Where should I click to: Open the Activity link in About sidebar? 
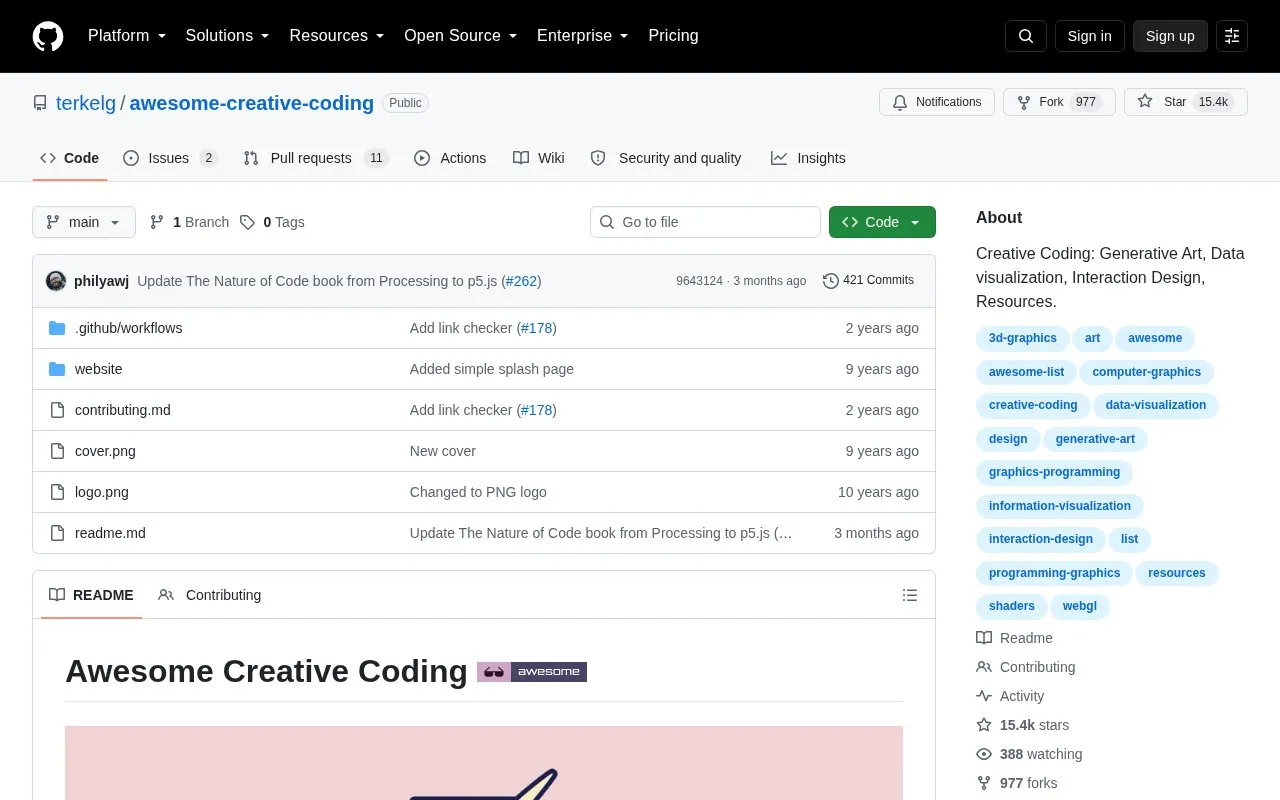(1011, 696)
